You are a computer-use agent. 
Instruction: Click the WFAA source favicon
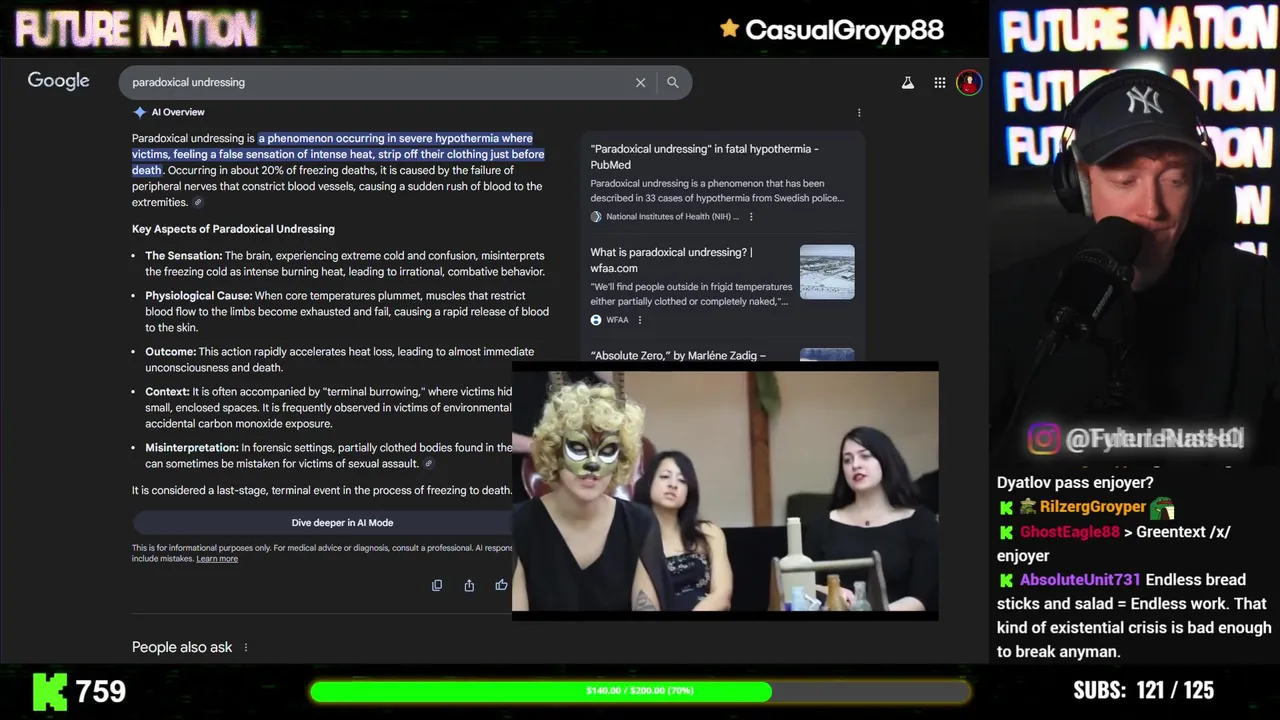tap(596, 320)
